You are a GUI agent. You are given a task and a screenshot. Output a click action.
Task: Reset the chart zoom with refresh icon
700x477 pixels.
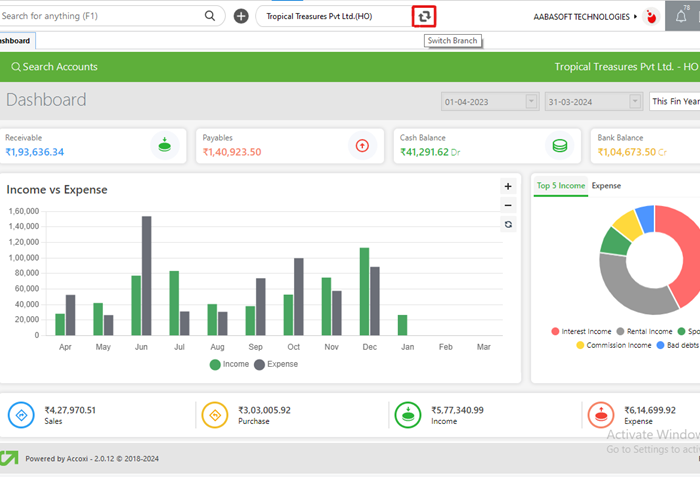coord(508,225)
